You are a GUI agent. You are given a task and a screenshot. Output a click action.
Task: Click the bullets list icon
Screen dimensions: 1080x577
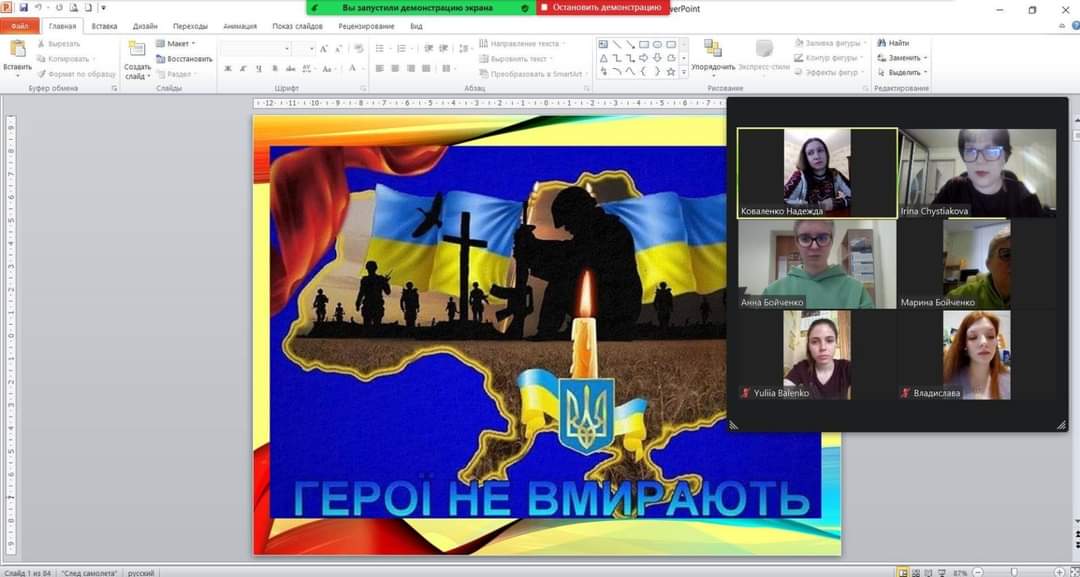(382, 49)
